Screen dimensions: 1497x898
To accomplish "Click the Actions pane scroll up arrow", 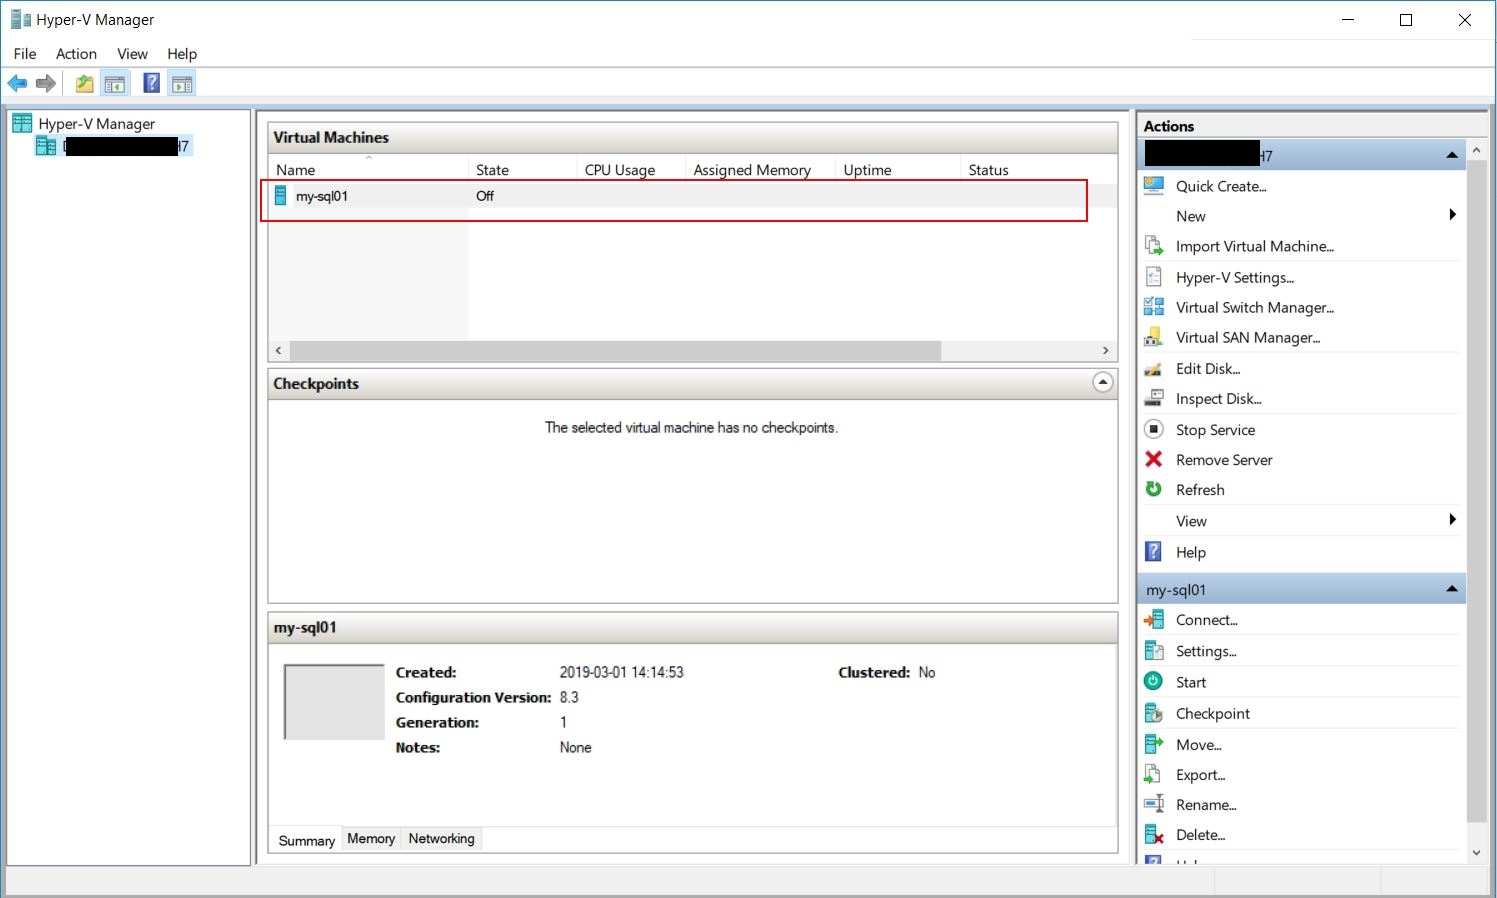I will 1477,150.
